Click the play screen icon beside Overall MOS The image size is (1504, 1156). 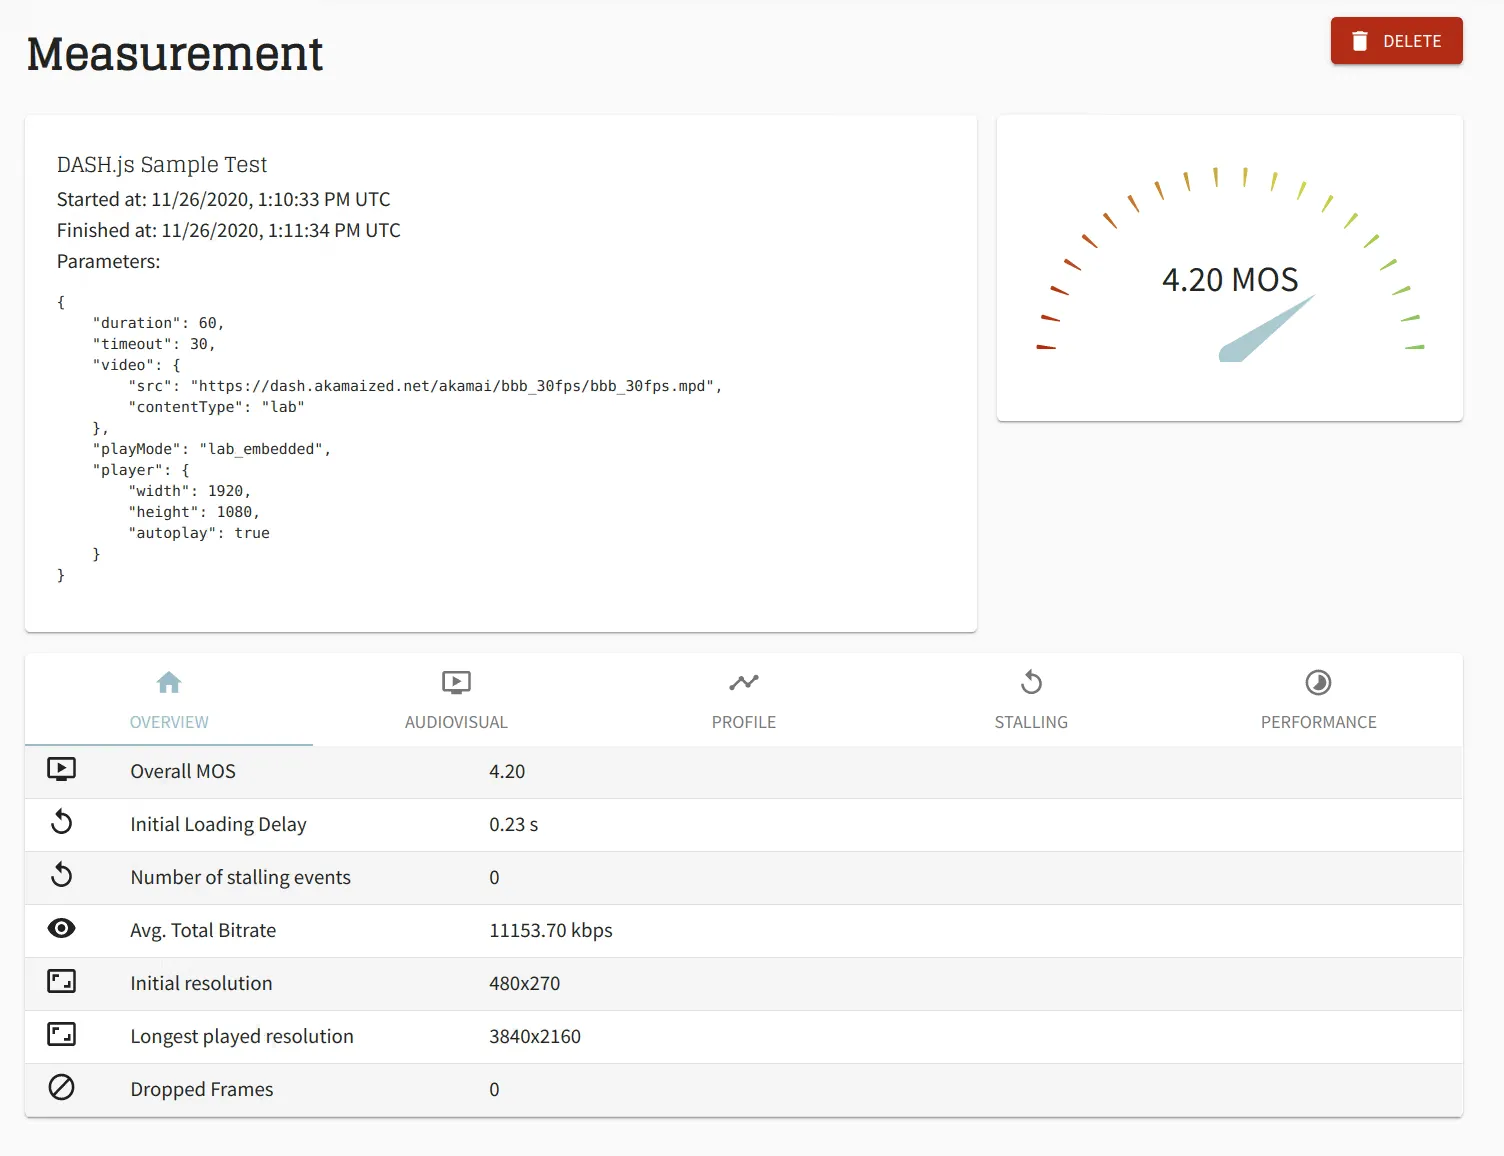[x=61, y=769]
